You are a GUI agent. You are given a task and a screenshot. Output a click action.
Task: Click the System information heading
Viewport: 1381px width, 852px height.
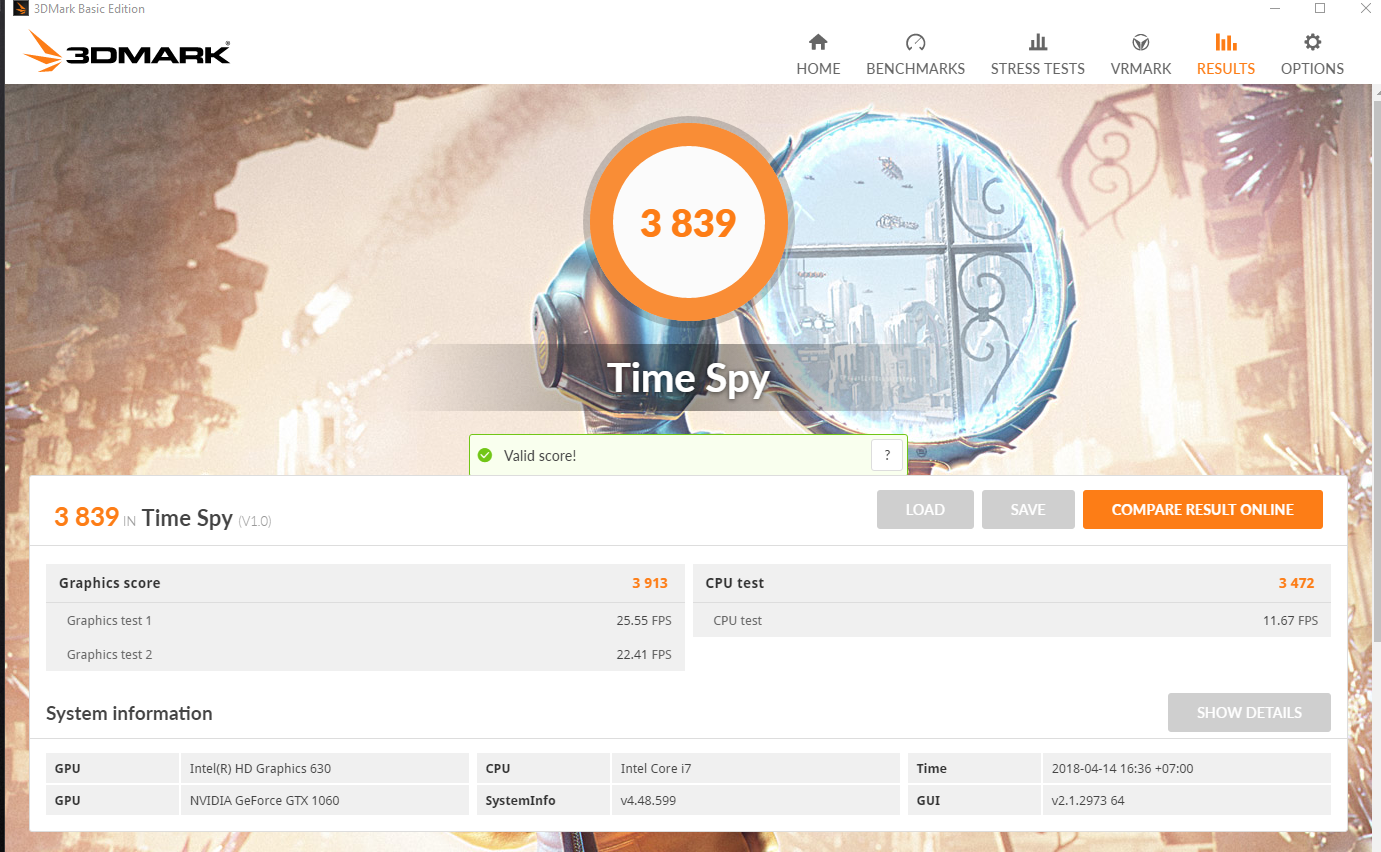(129, 713)
